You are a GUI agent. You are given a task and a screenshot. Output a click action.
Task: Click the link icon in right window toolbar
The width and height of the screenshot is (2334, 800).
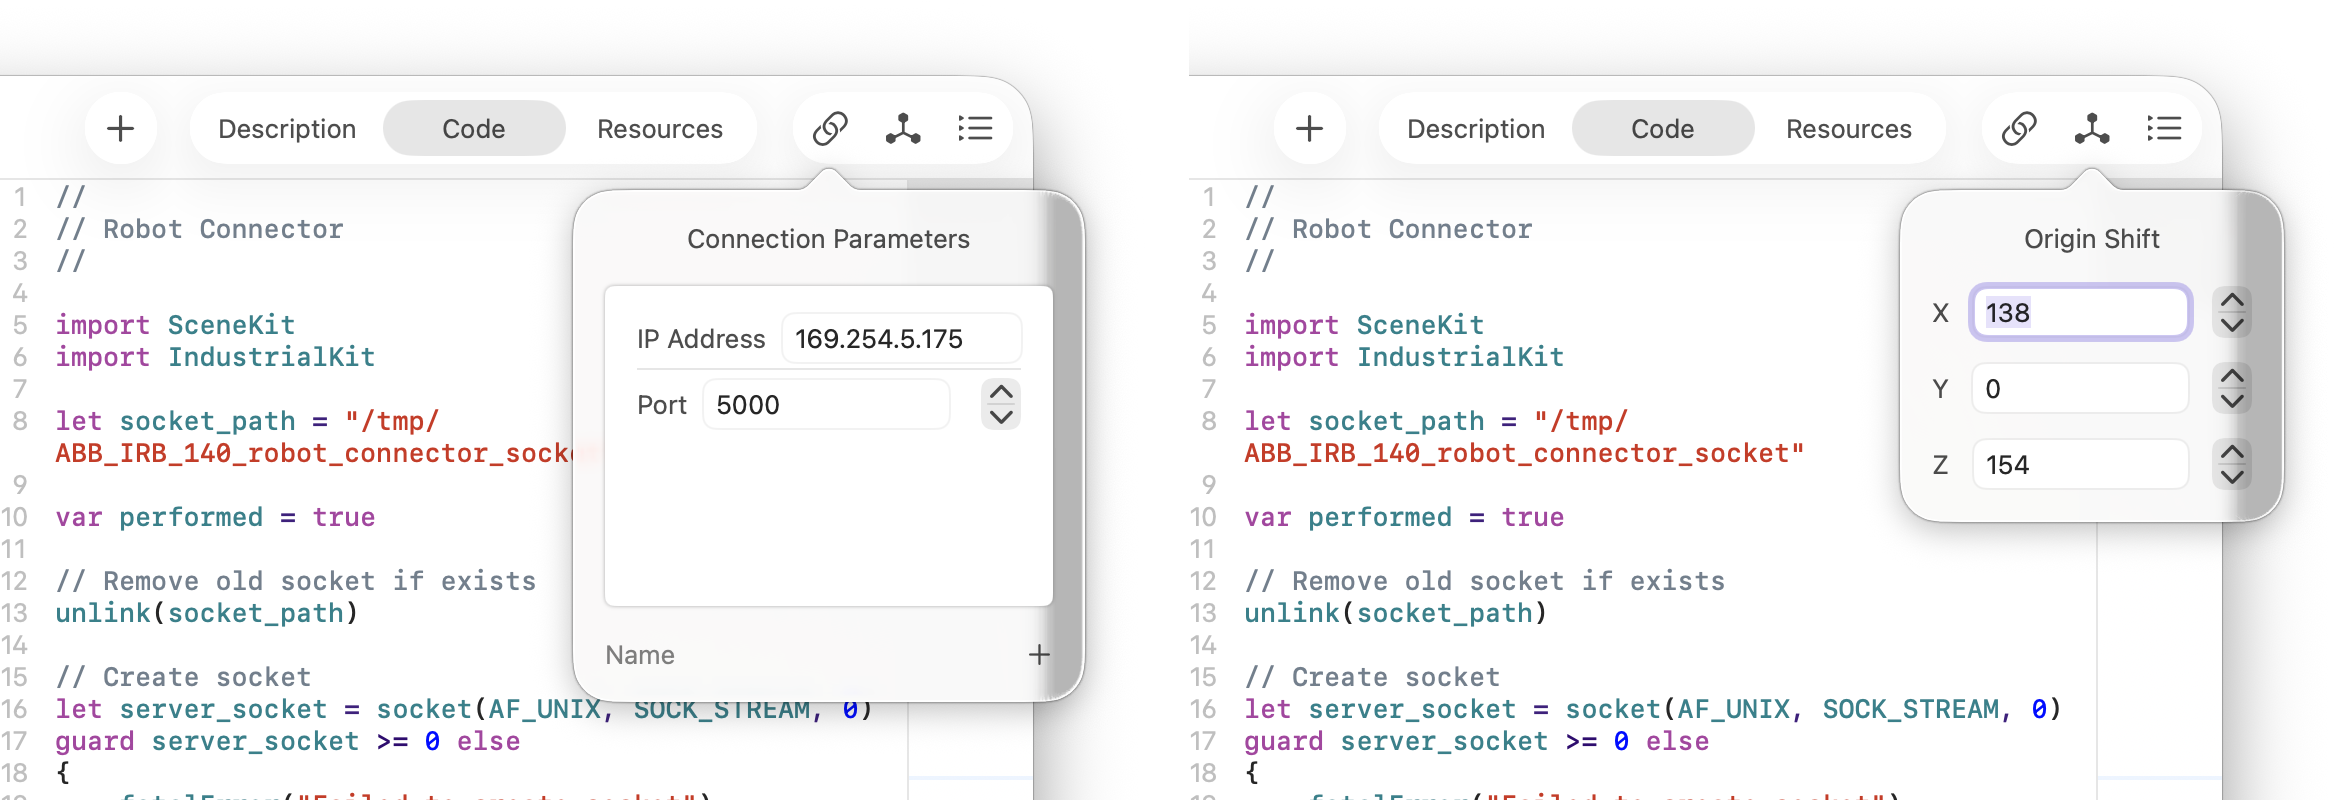pos(2019,128)
